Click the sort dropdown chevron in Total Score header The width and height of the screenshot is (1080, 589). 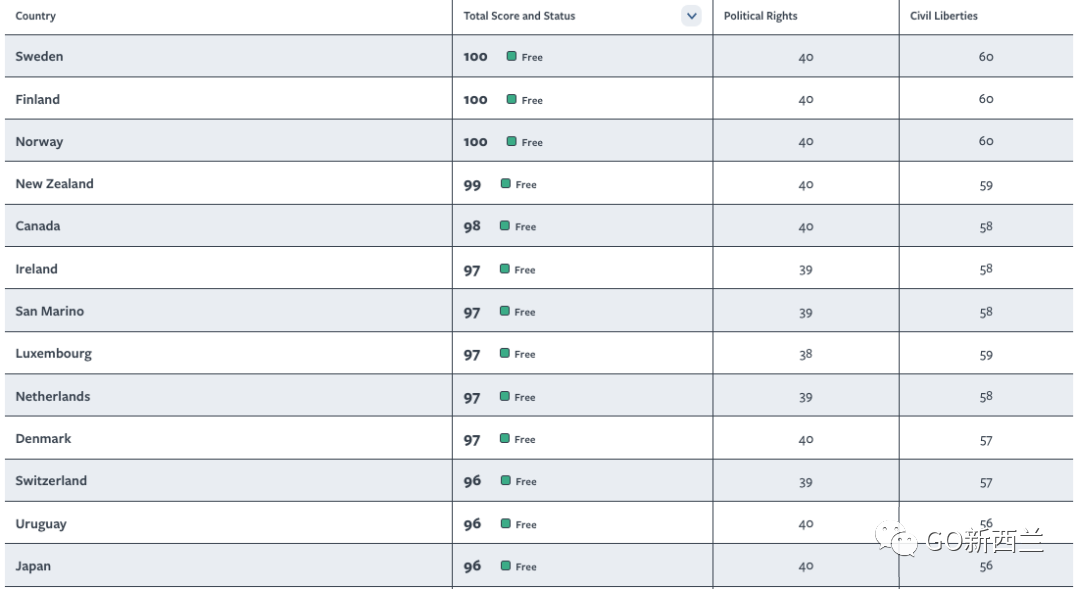pyautogui.click(x=691, y=16)
